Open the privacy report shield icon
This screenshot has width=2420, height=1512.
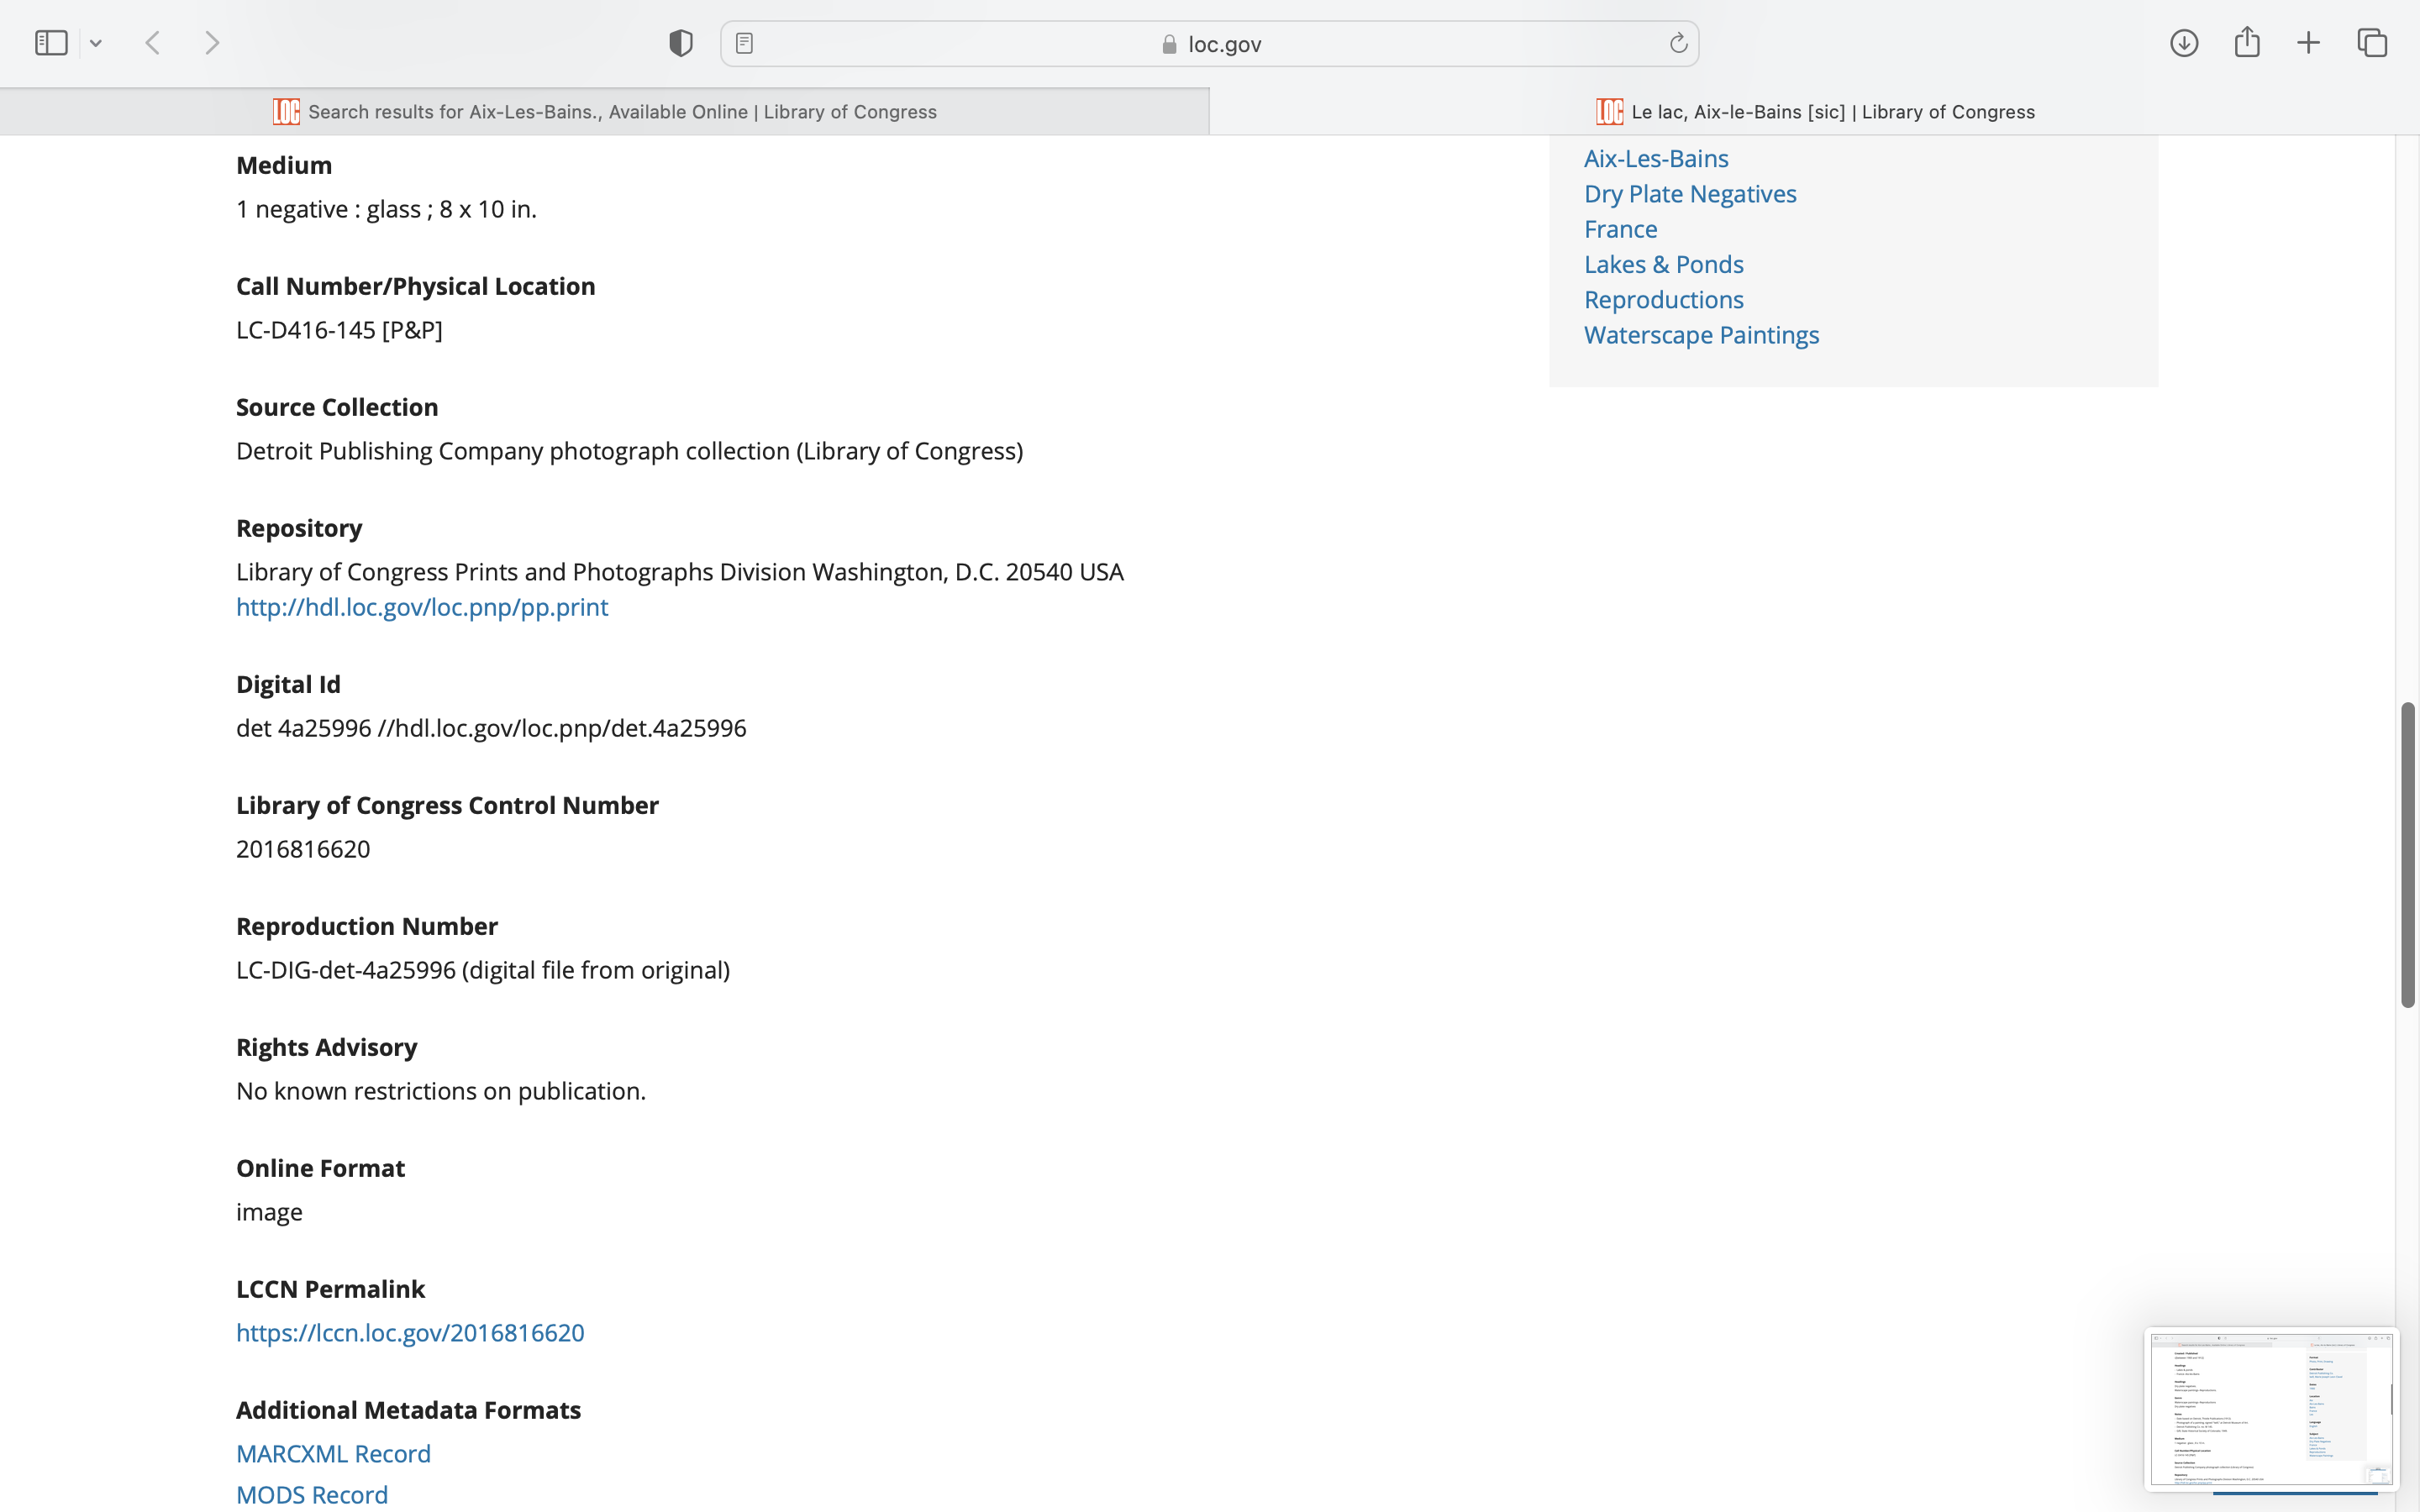pos(681,43)
